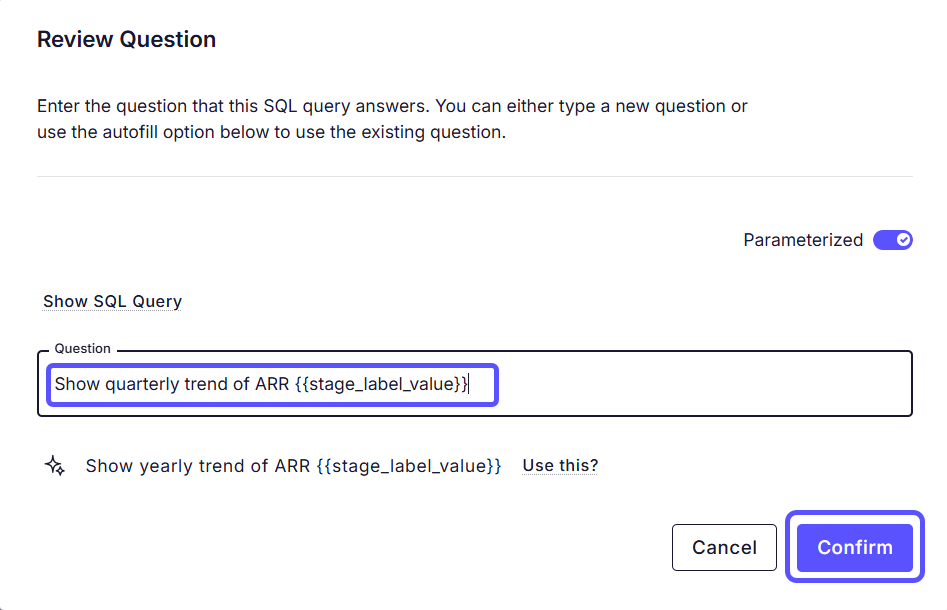Disable the Parameterized toggle
947x610 pixels.
[x=892, y=240]
